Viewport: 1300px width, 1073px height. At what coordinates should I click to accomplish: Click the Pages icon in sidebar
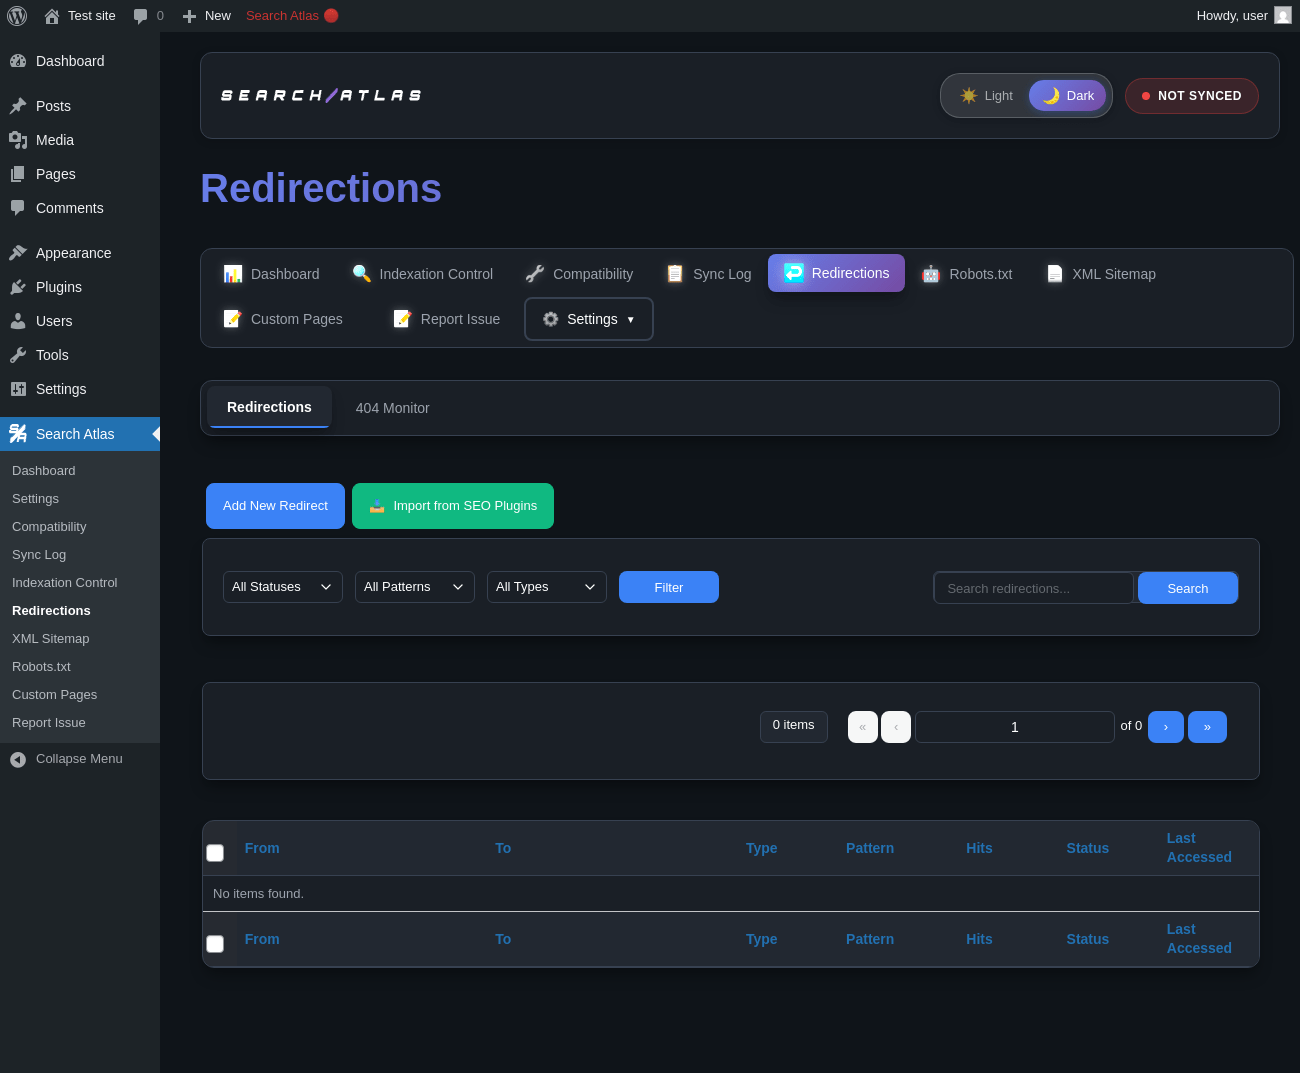[x=18, y=174]
